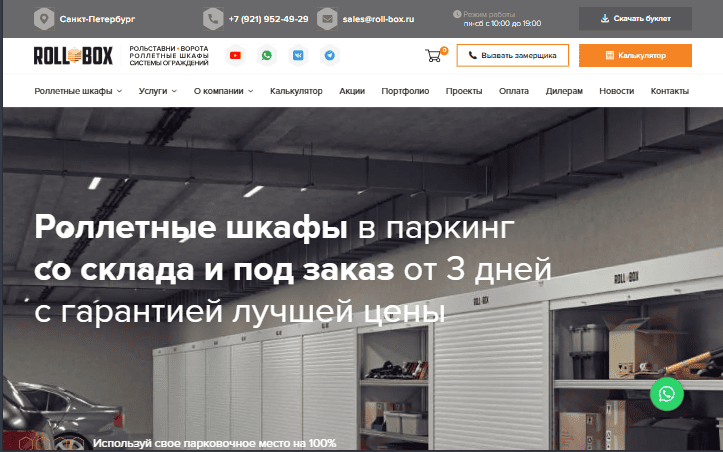Open the Telegram channel icon
The width and height of the screenshot is (723, 452).
pyautogui.click(x=328, y=56)
